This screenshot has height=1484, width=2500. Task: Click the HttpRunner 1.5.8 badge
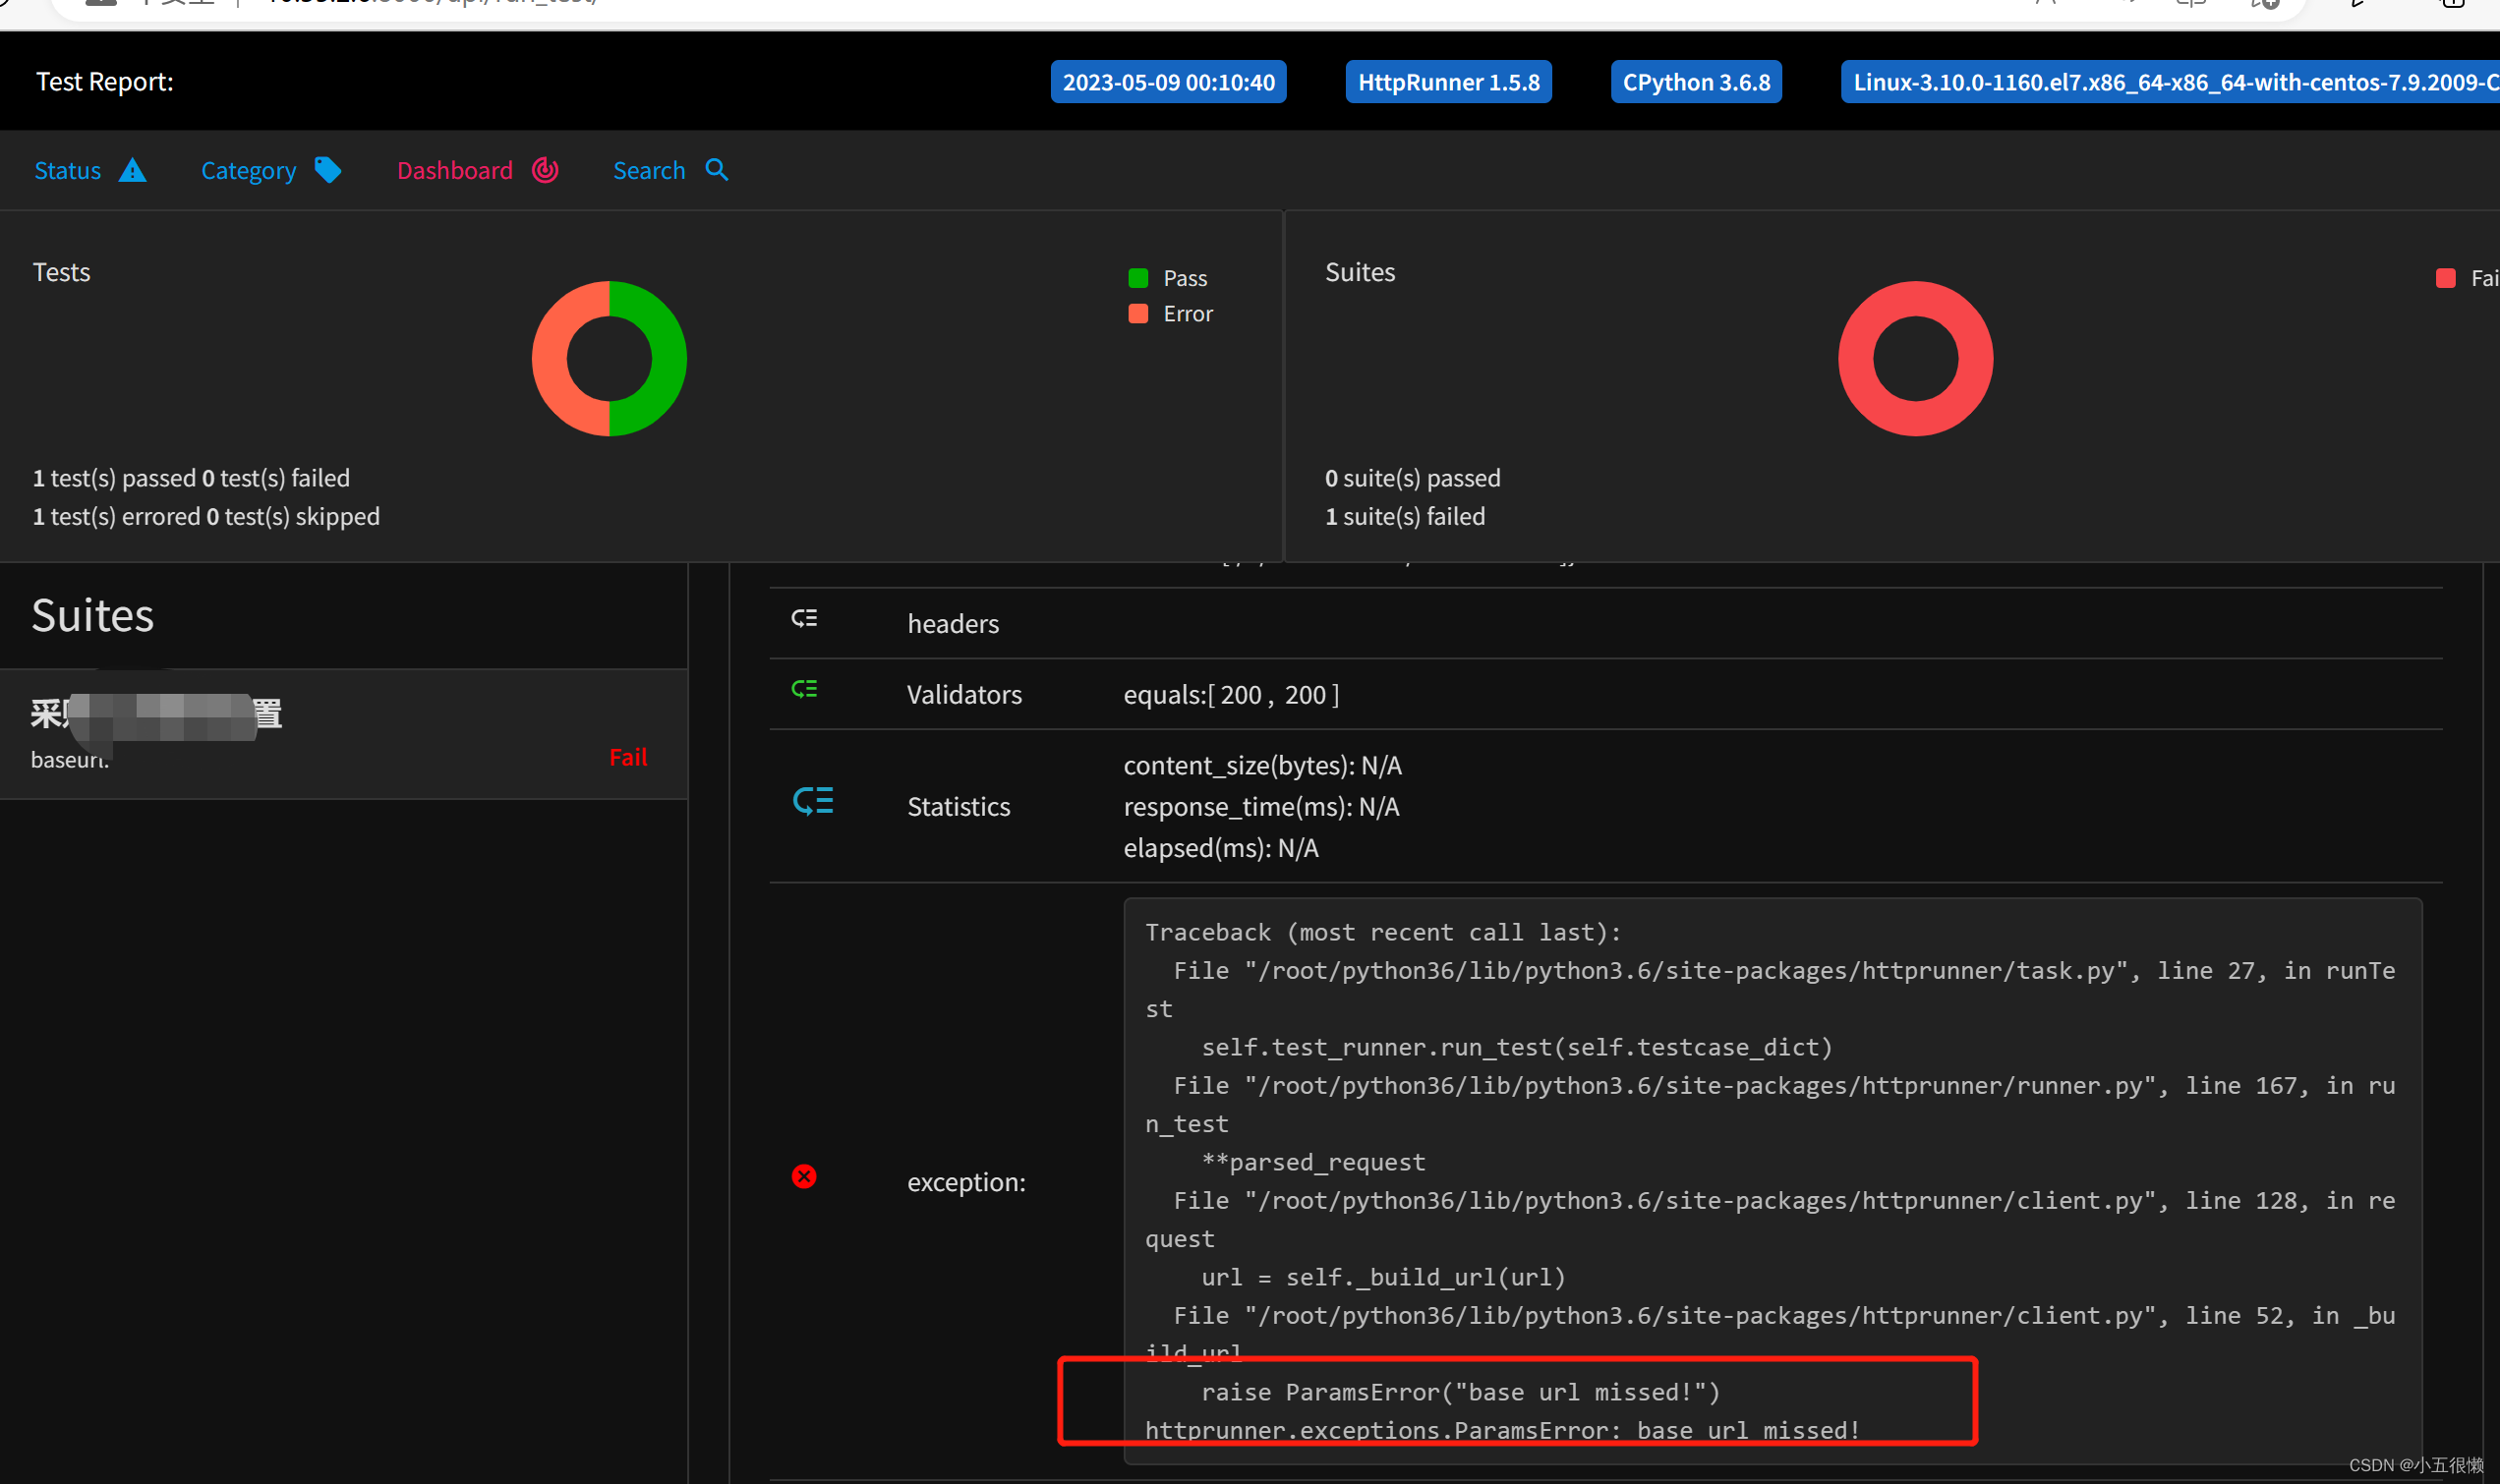(1448, 81)
